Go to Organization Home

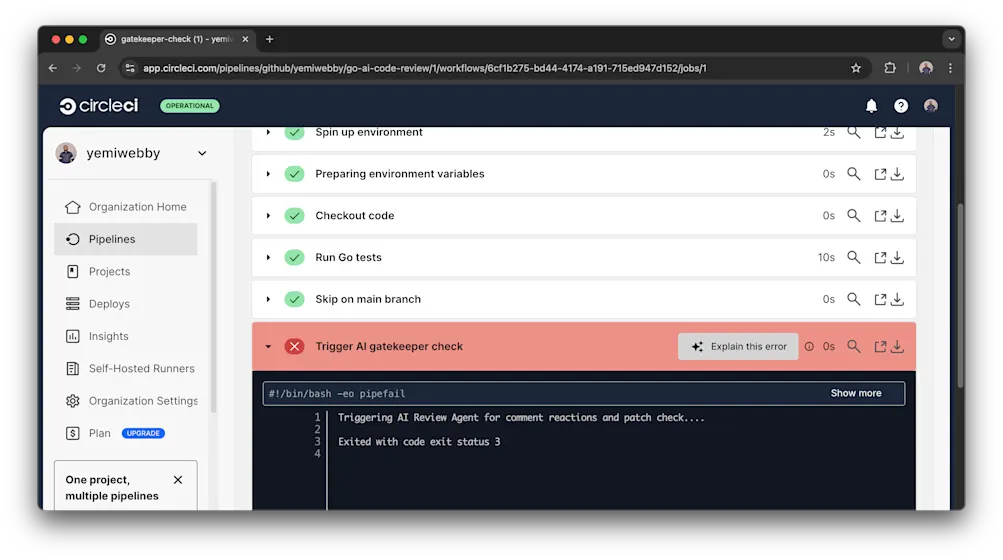coord(126,207)
